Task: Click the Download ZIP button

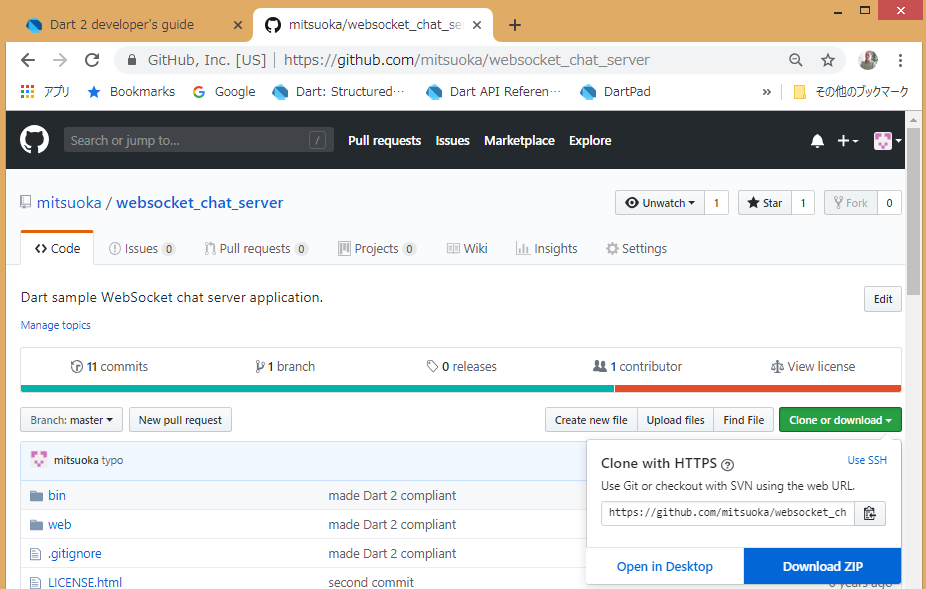Action: [x=823, y=566]
